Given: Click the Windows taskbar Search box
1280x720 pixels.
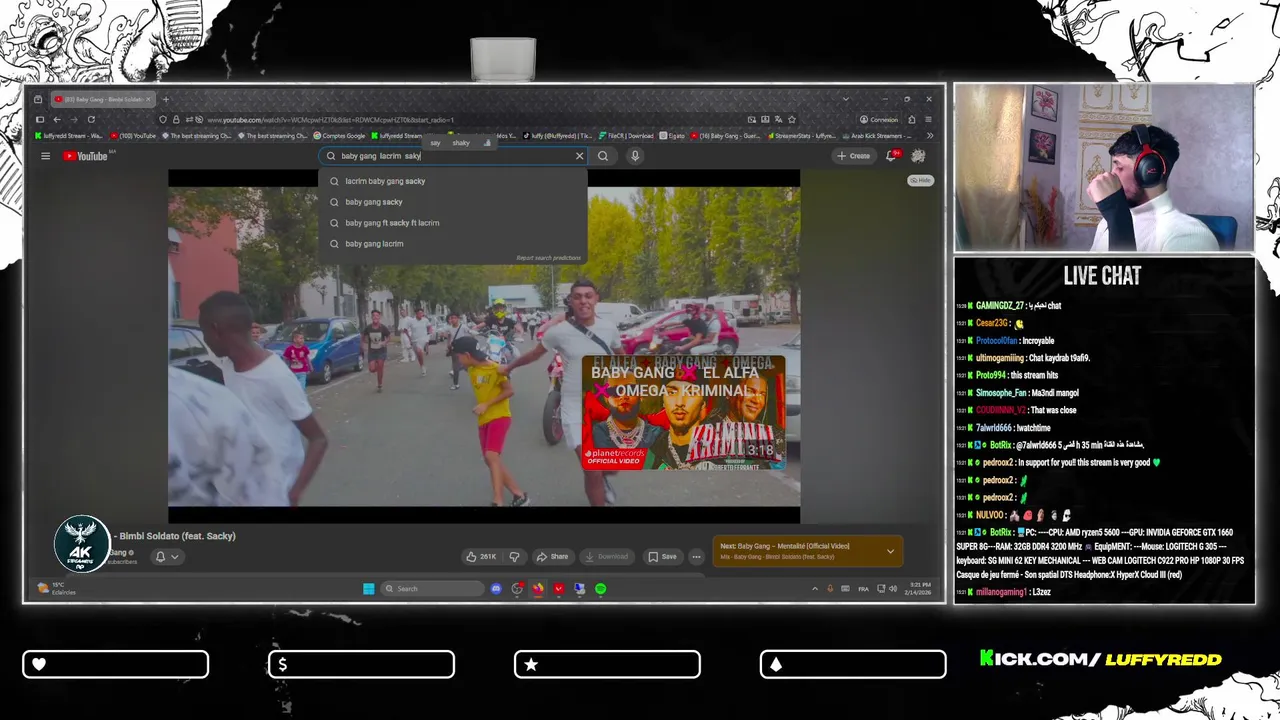Looking at the screenshot, I should click(x=433, y=589).
